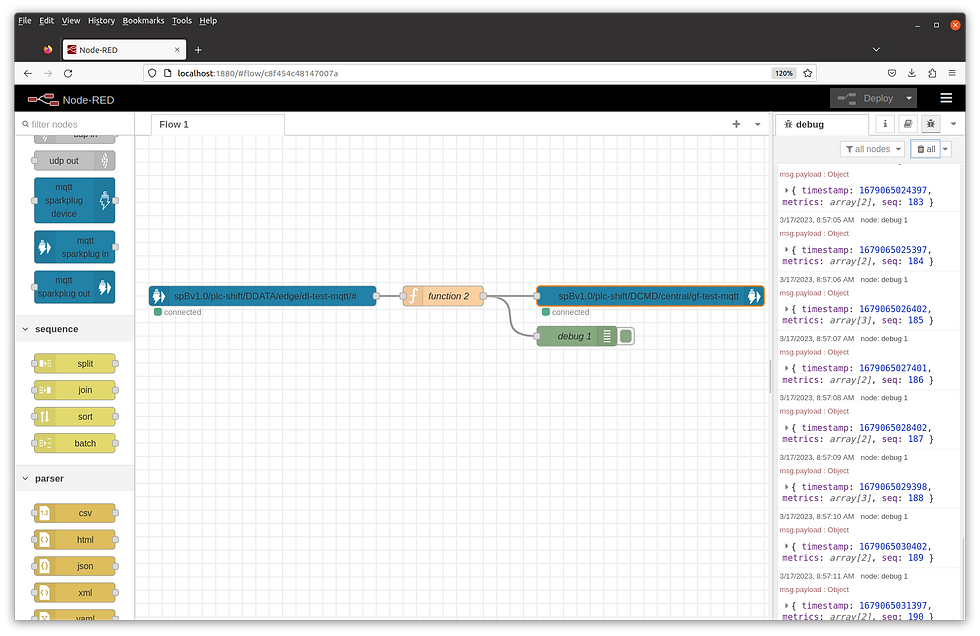Open the Edit menu
This screenshot has height=636, width=980.
click(46, 21)
